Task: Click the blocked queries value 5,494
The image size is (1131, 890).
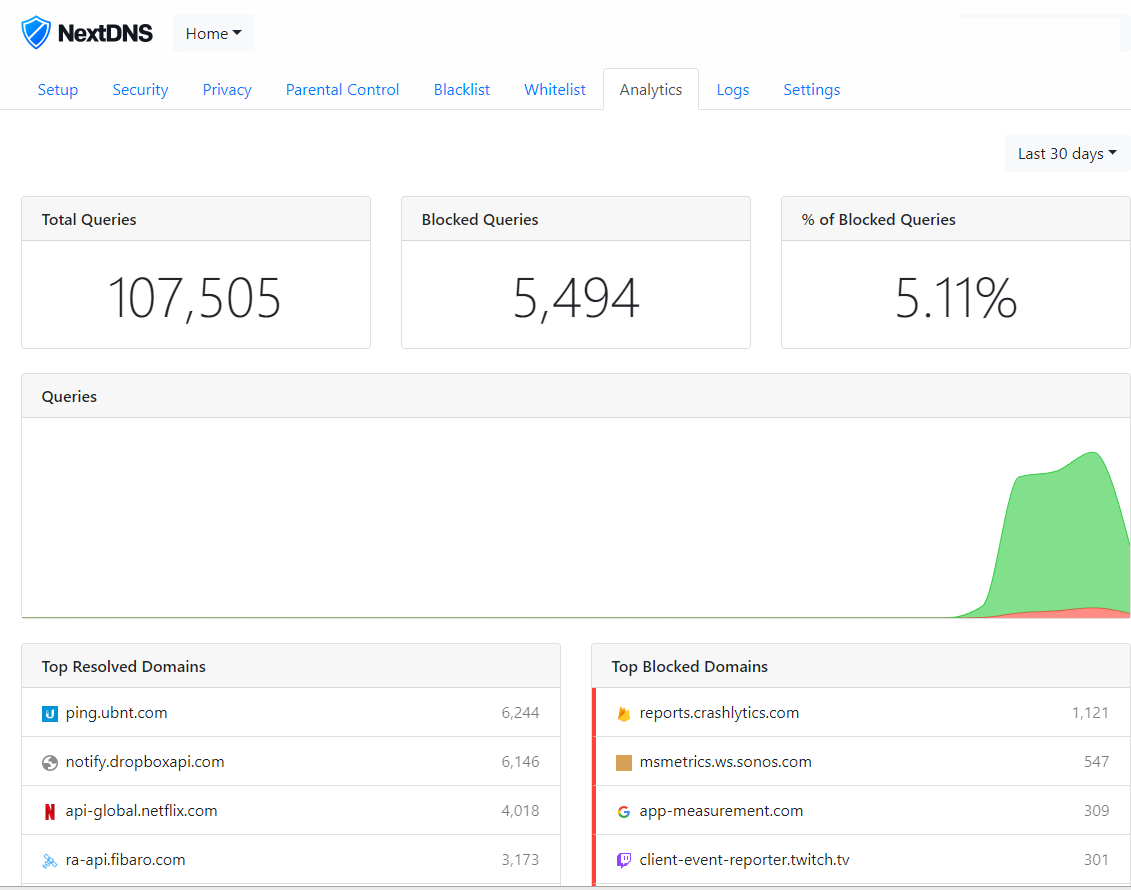Action: (x=576, y=298)
